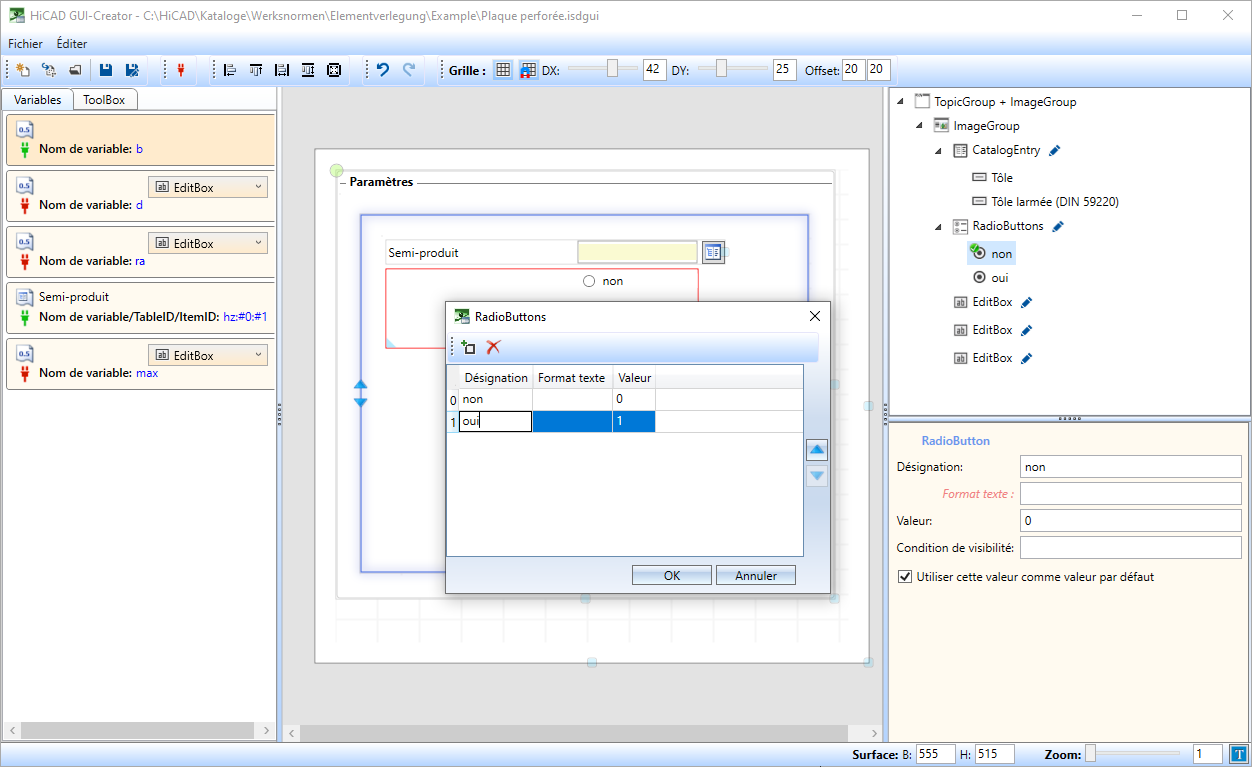Open catalog picker next to Semi-produit field
This screenshot has height=767, width=1252.
point(712,252)
